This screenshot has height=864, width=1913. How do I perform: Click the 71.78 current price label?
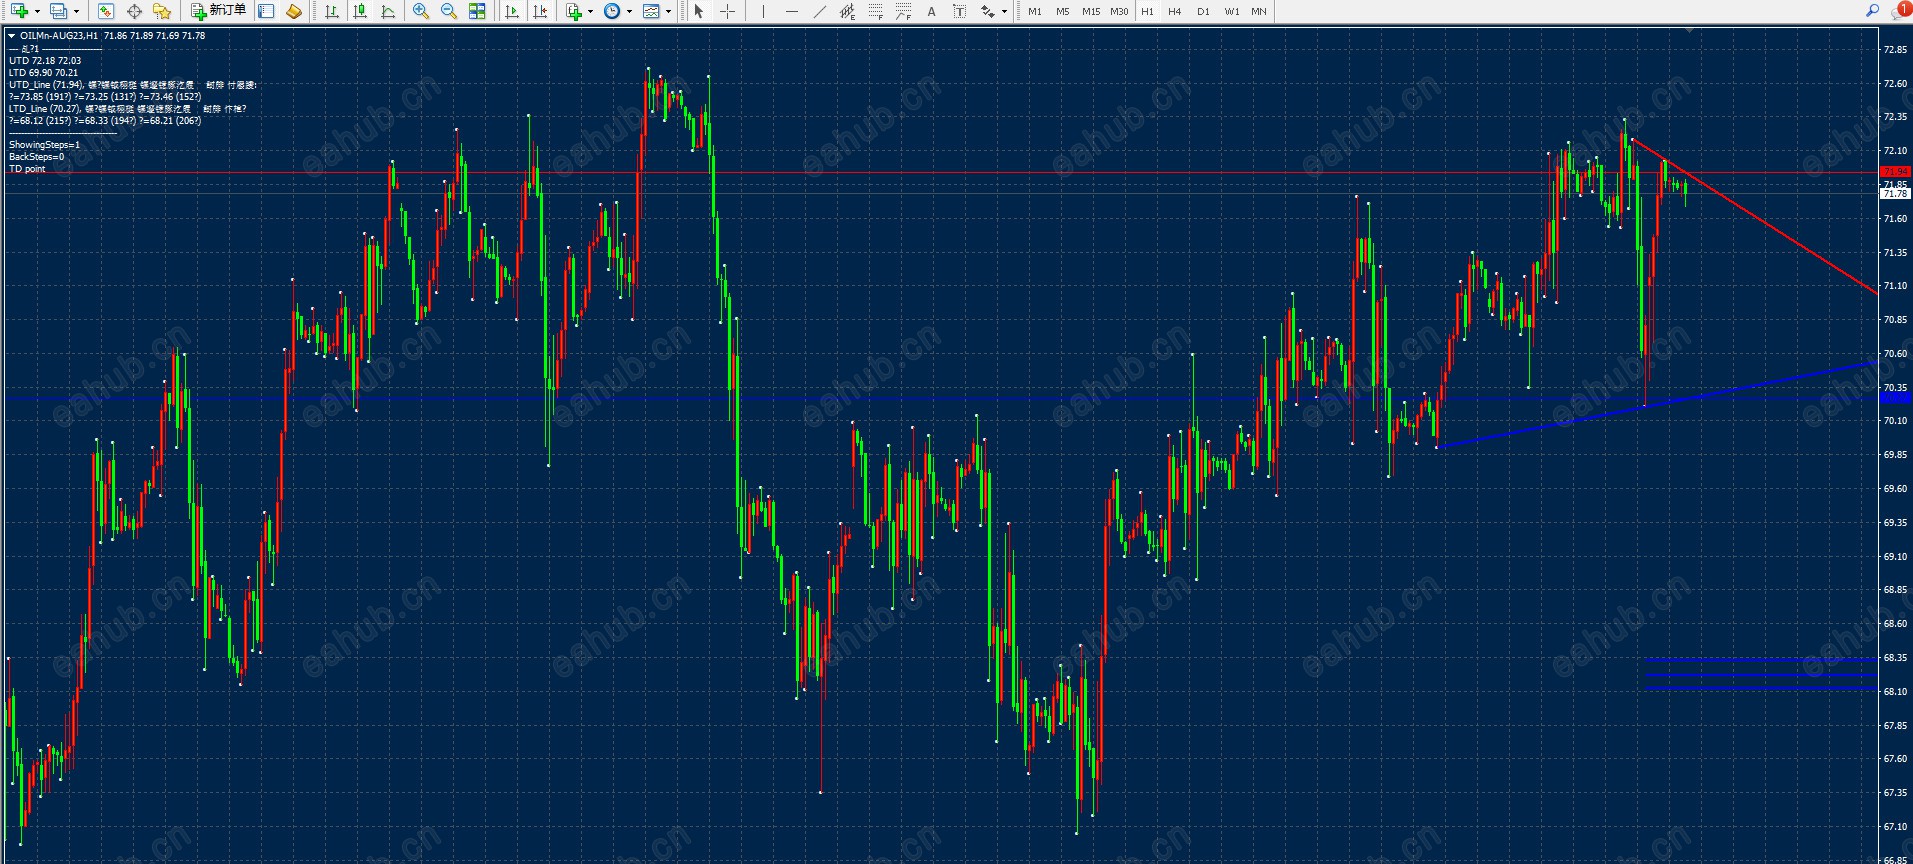tap(1895, 194)
